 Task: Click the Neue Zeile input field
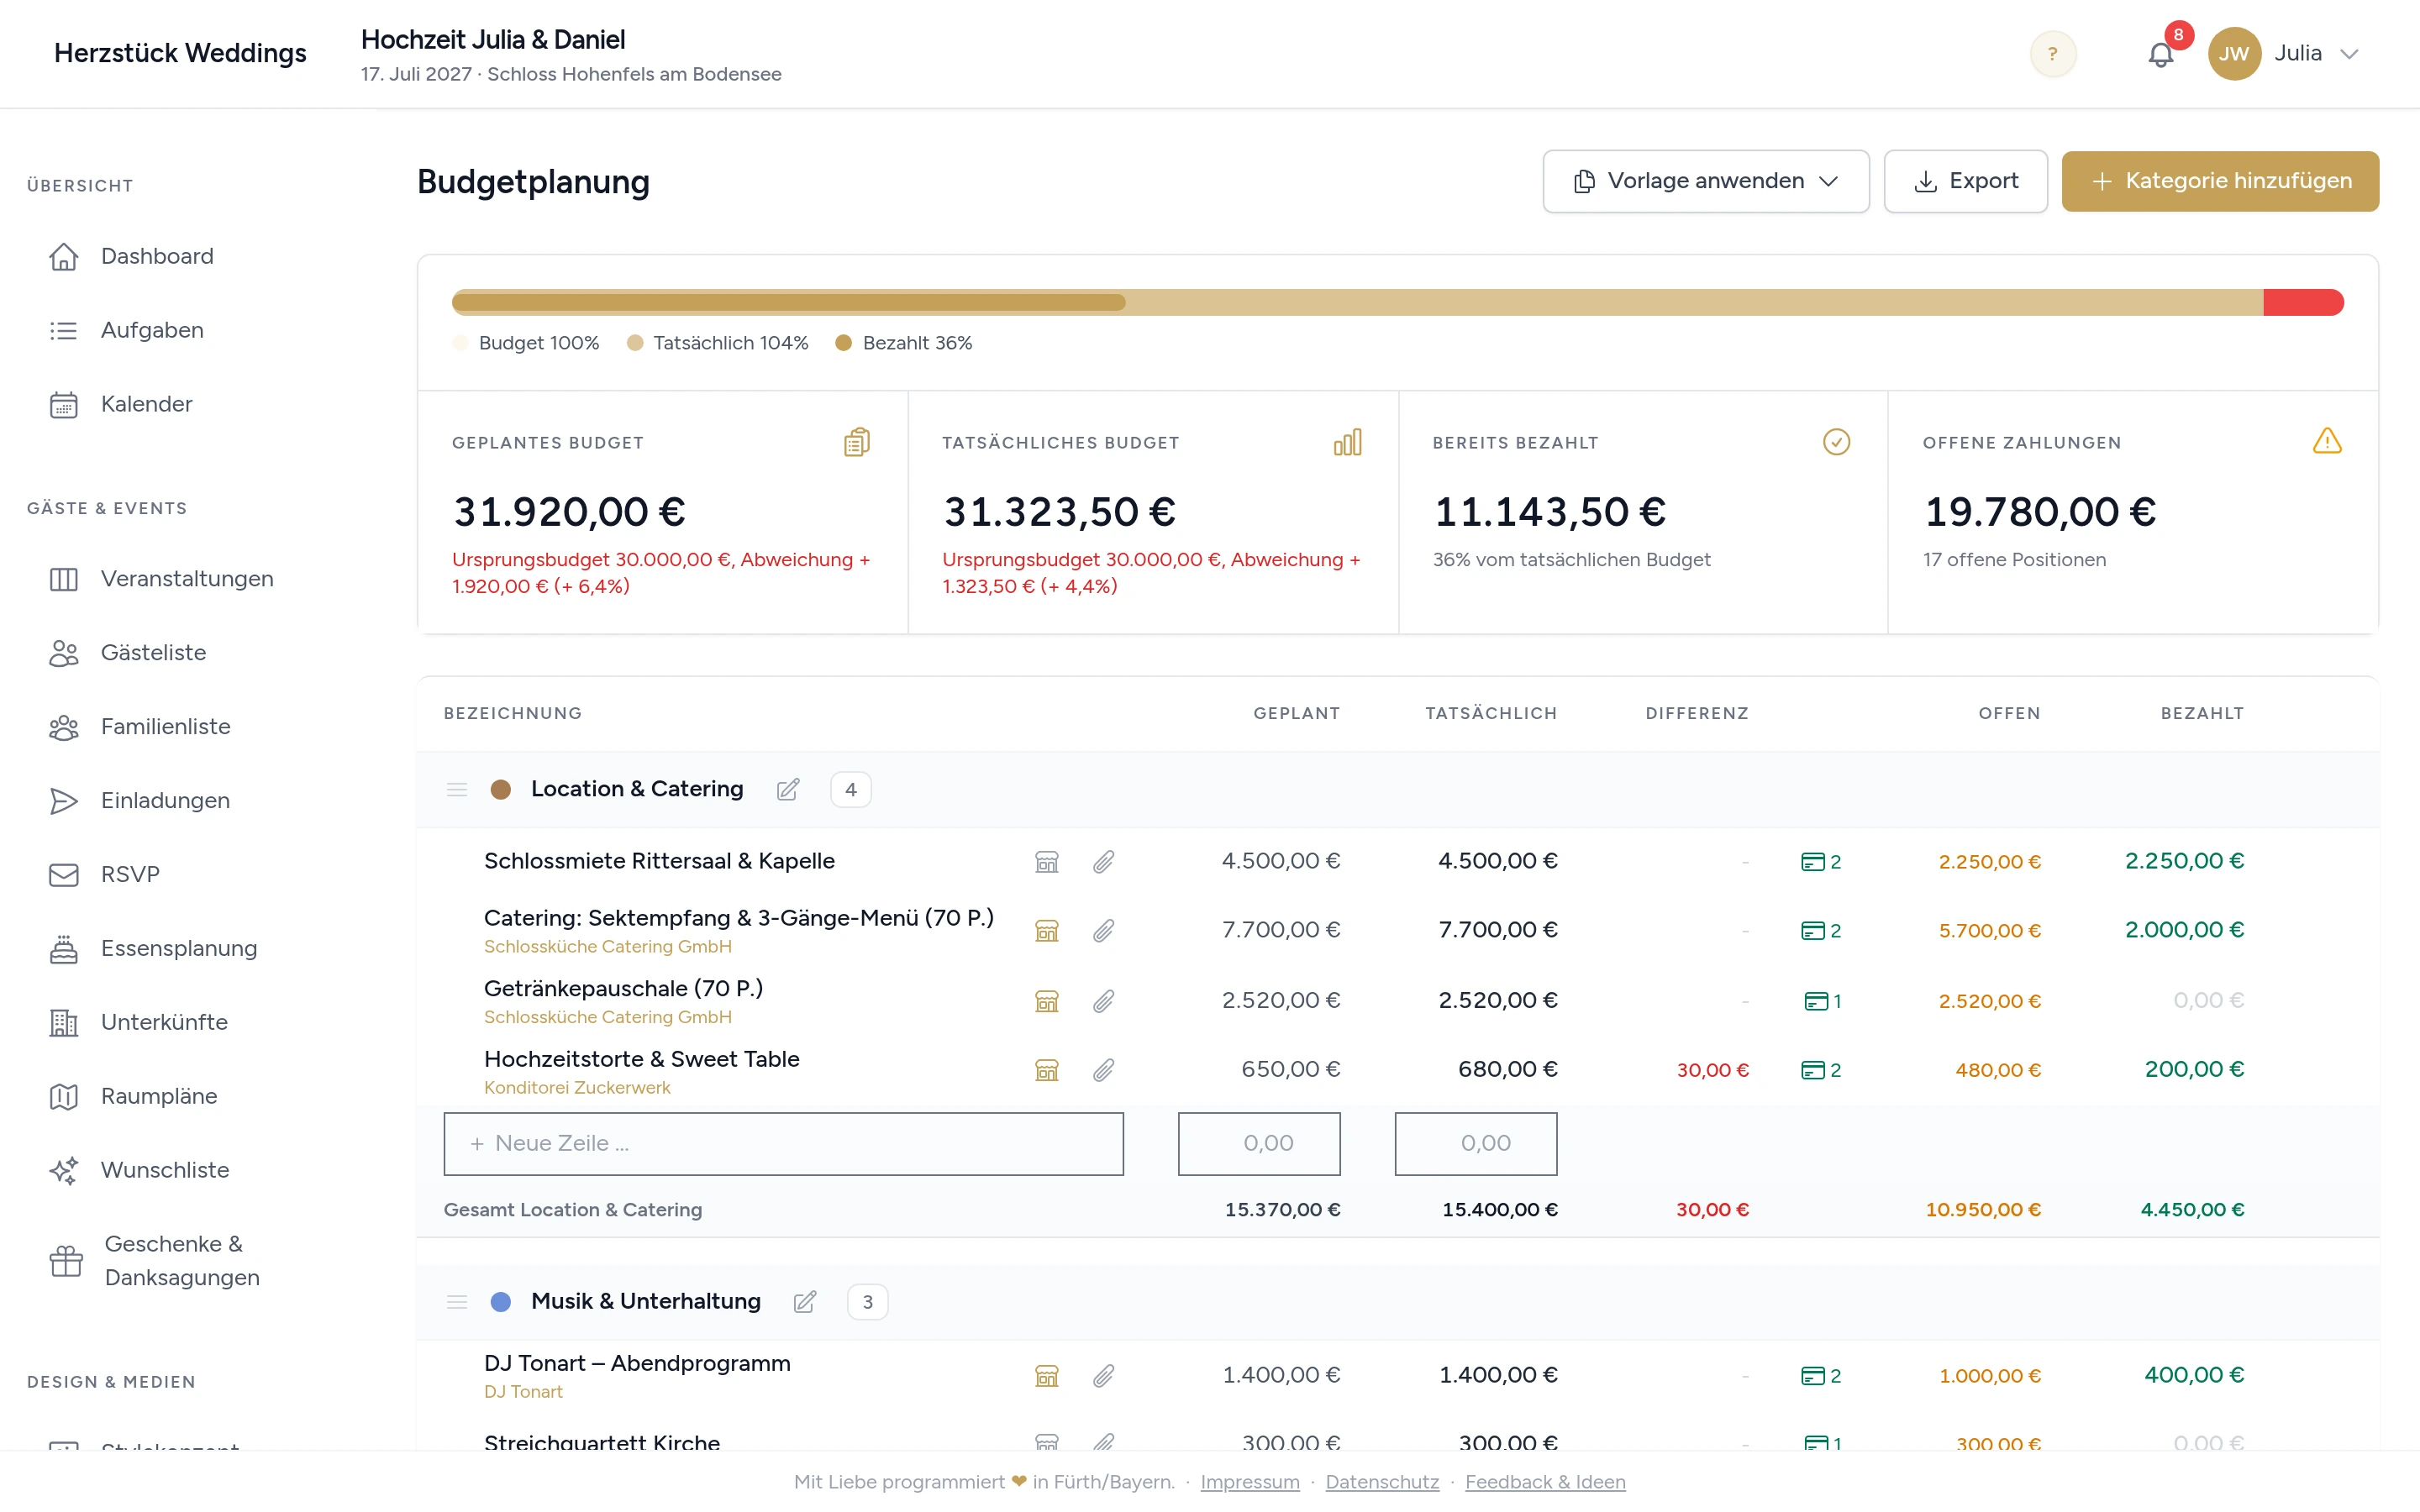point(783,1143)
